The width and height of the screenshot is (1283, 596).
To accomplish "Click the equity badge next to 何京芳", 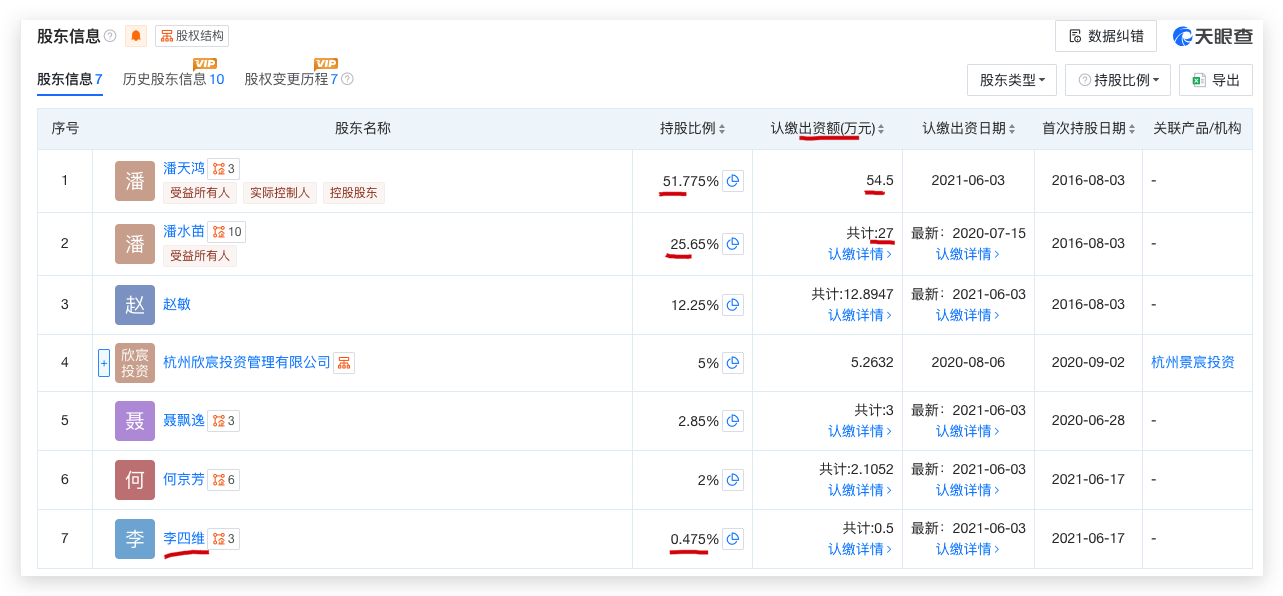I will click(x=224, y=480).
